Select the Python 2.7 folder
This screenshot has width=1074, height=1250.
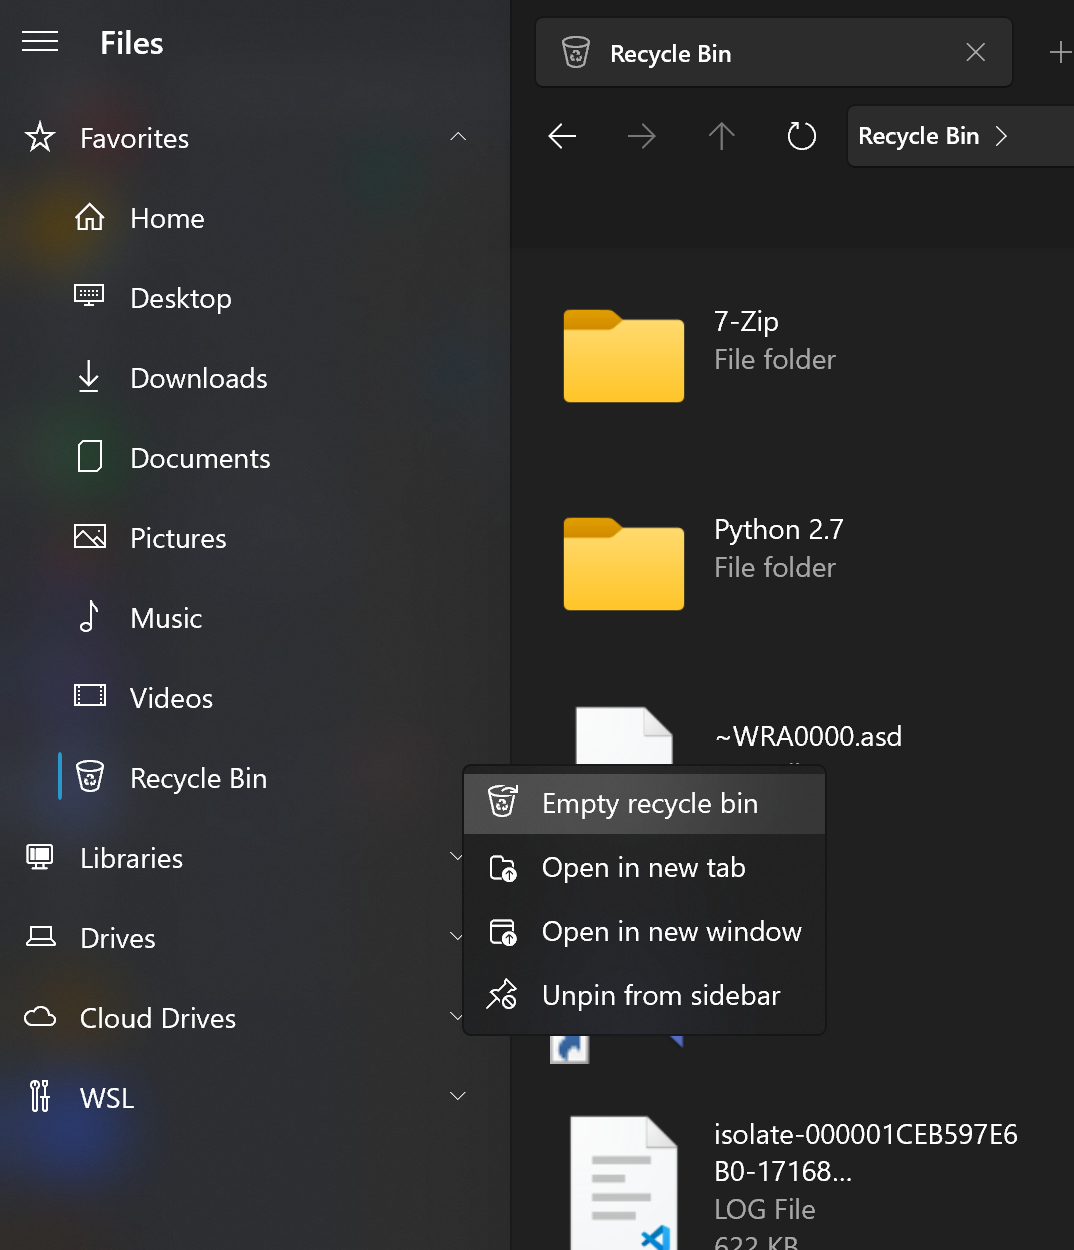point(623,565)
